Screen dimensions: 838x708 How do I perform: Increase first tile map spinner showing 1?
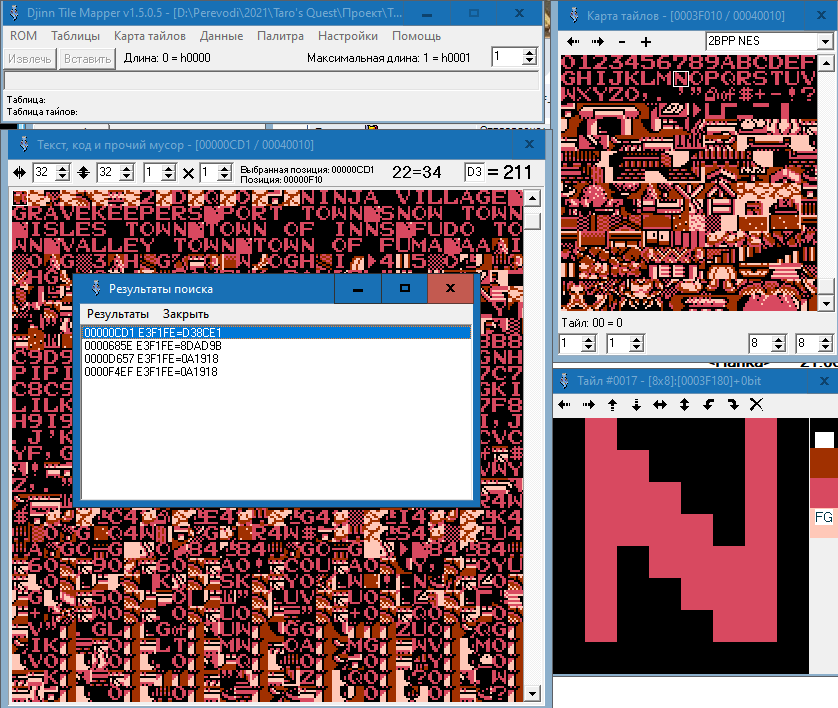pyautogui.click(x=589, y=339)
